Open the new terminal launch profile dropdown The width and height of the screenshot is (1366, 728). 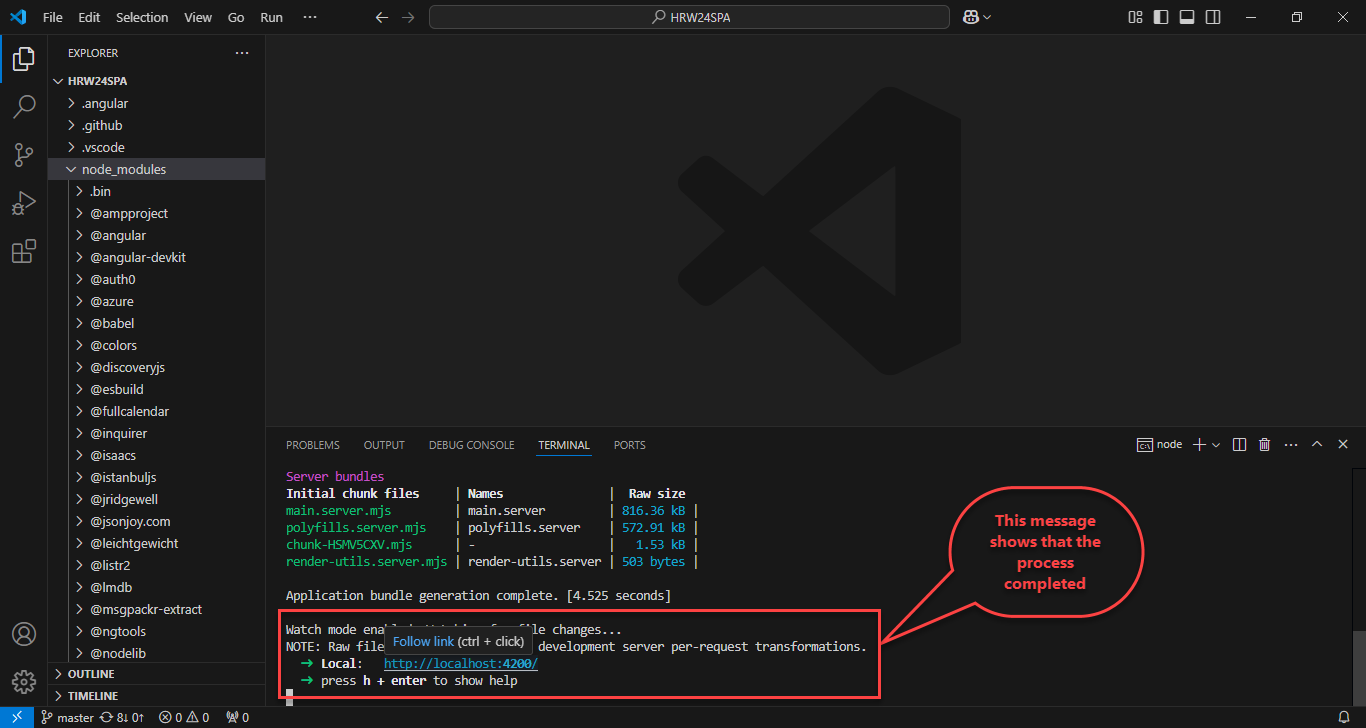[x=1216, y=445]
